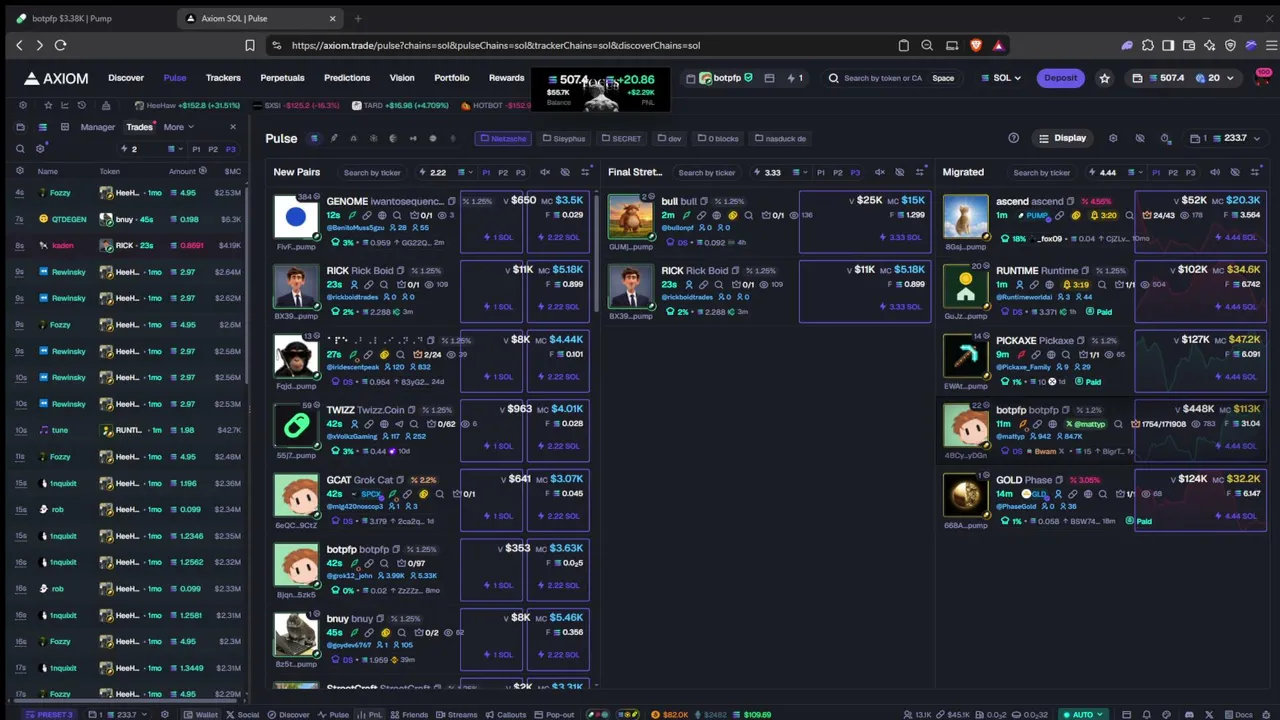Focus New Pairs Search by ticker field
The width and height of the screenshot is (1280, 720).
[x=372, y=172]
